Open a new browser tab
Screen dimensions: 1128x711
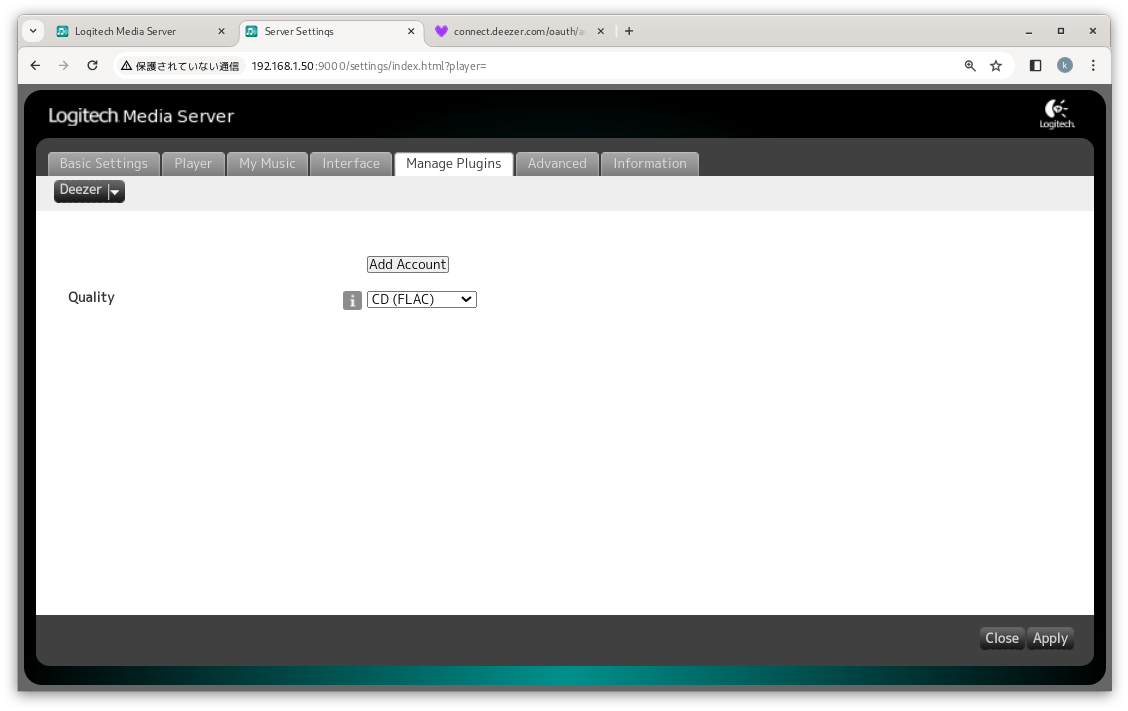629,31
